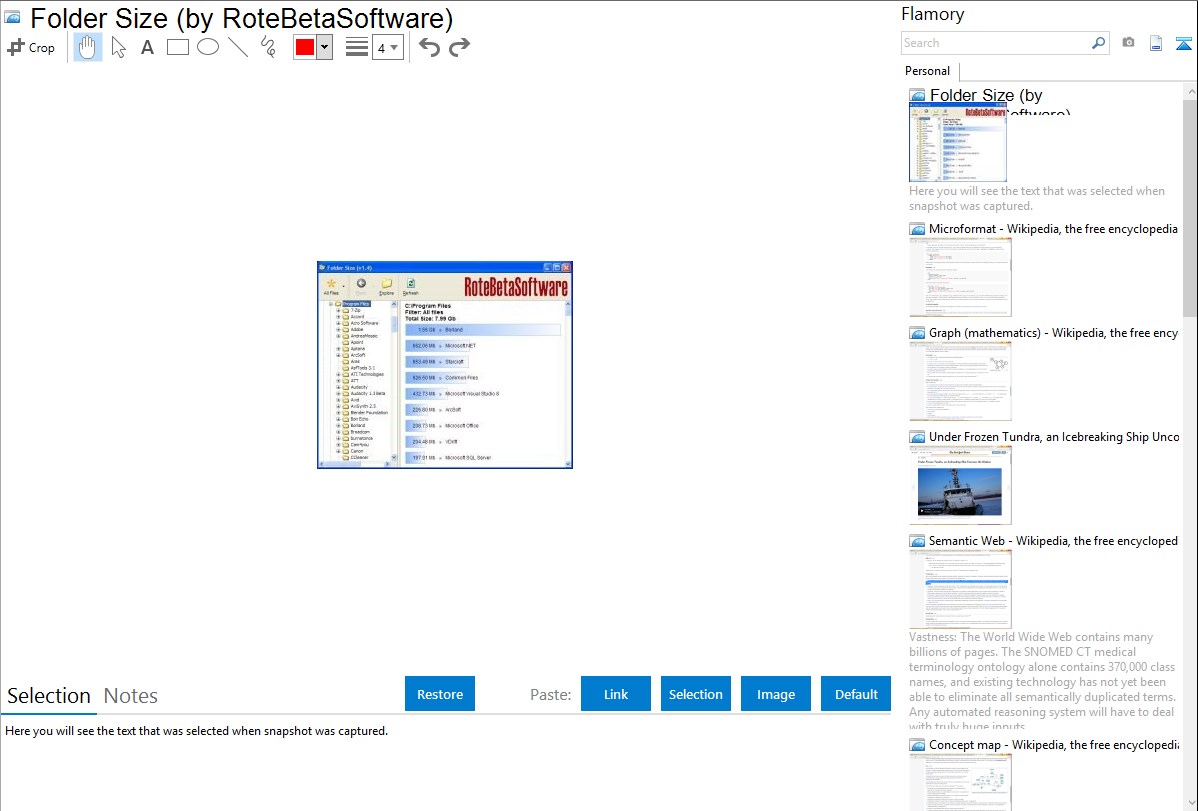Click the Folder Size screenshot in the canvas
This screenshot has width=1198, height=811.
coord(445,365)
